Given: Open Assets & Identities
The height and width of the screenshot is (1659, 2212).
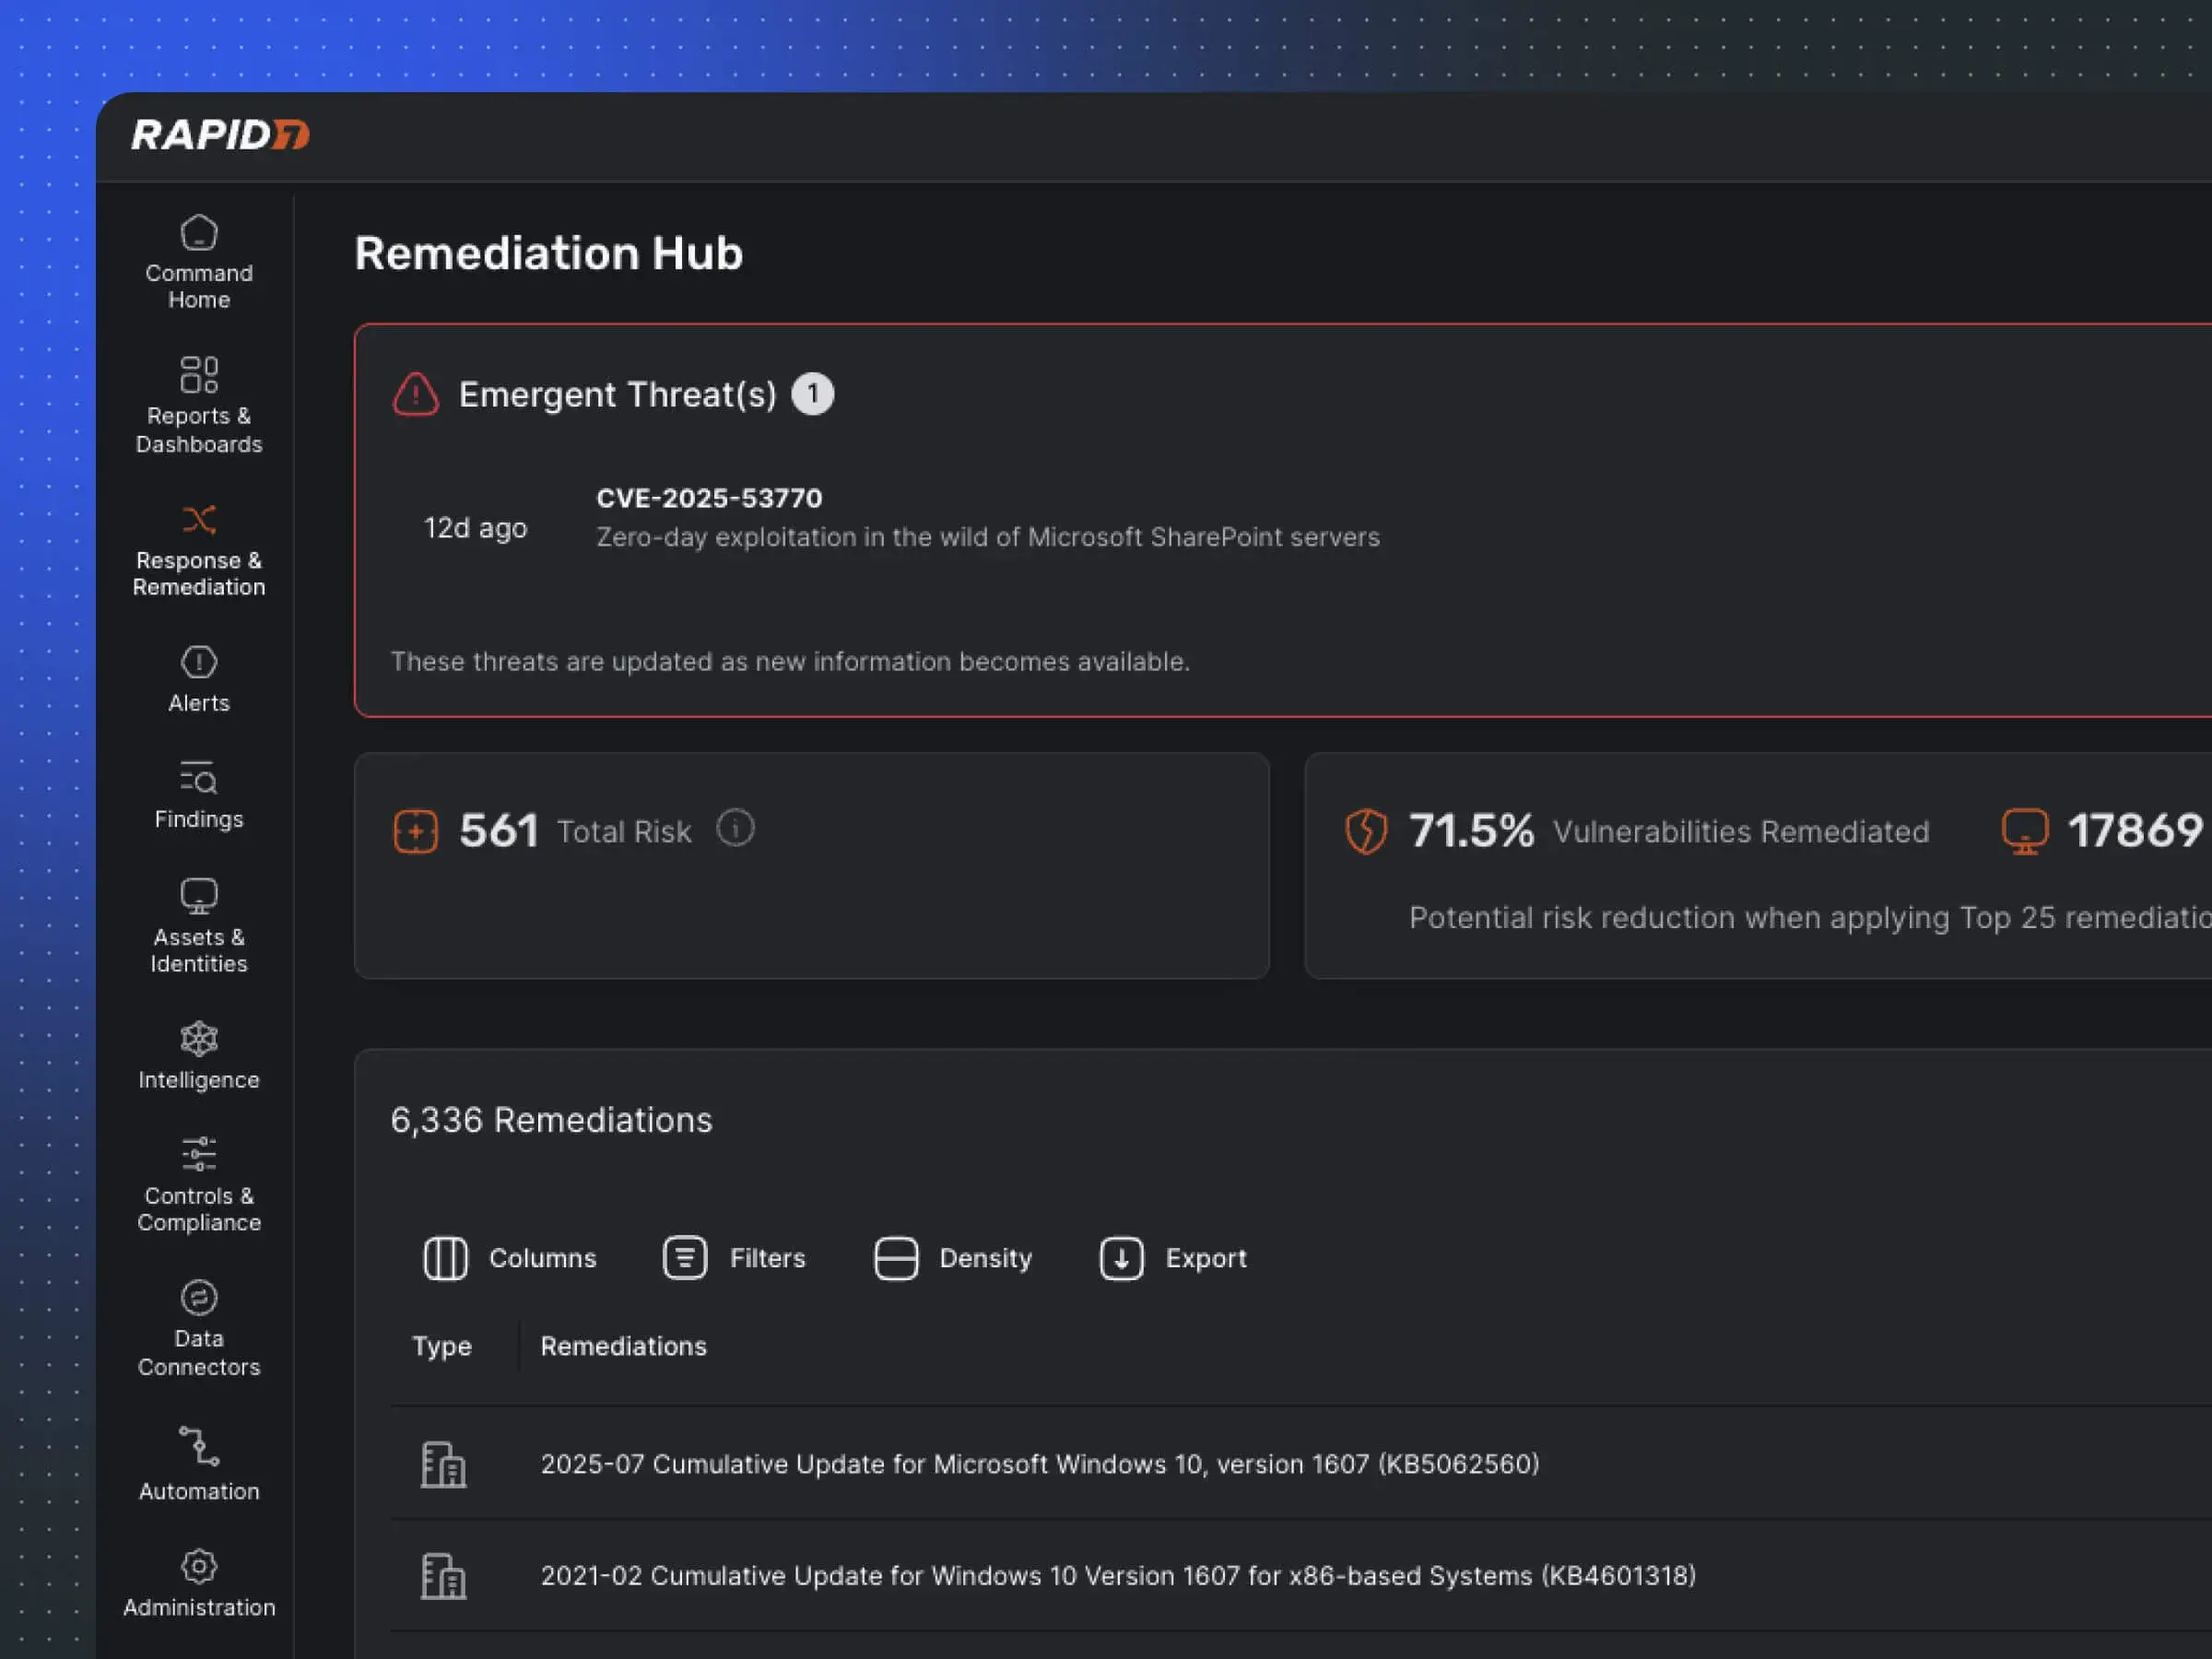Looking at the screenshot, I should 198,924.
